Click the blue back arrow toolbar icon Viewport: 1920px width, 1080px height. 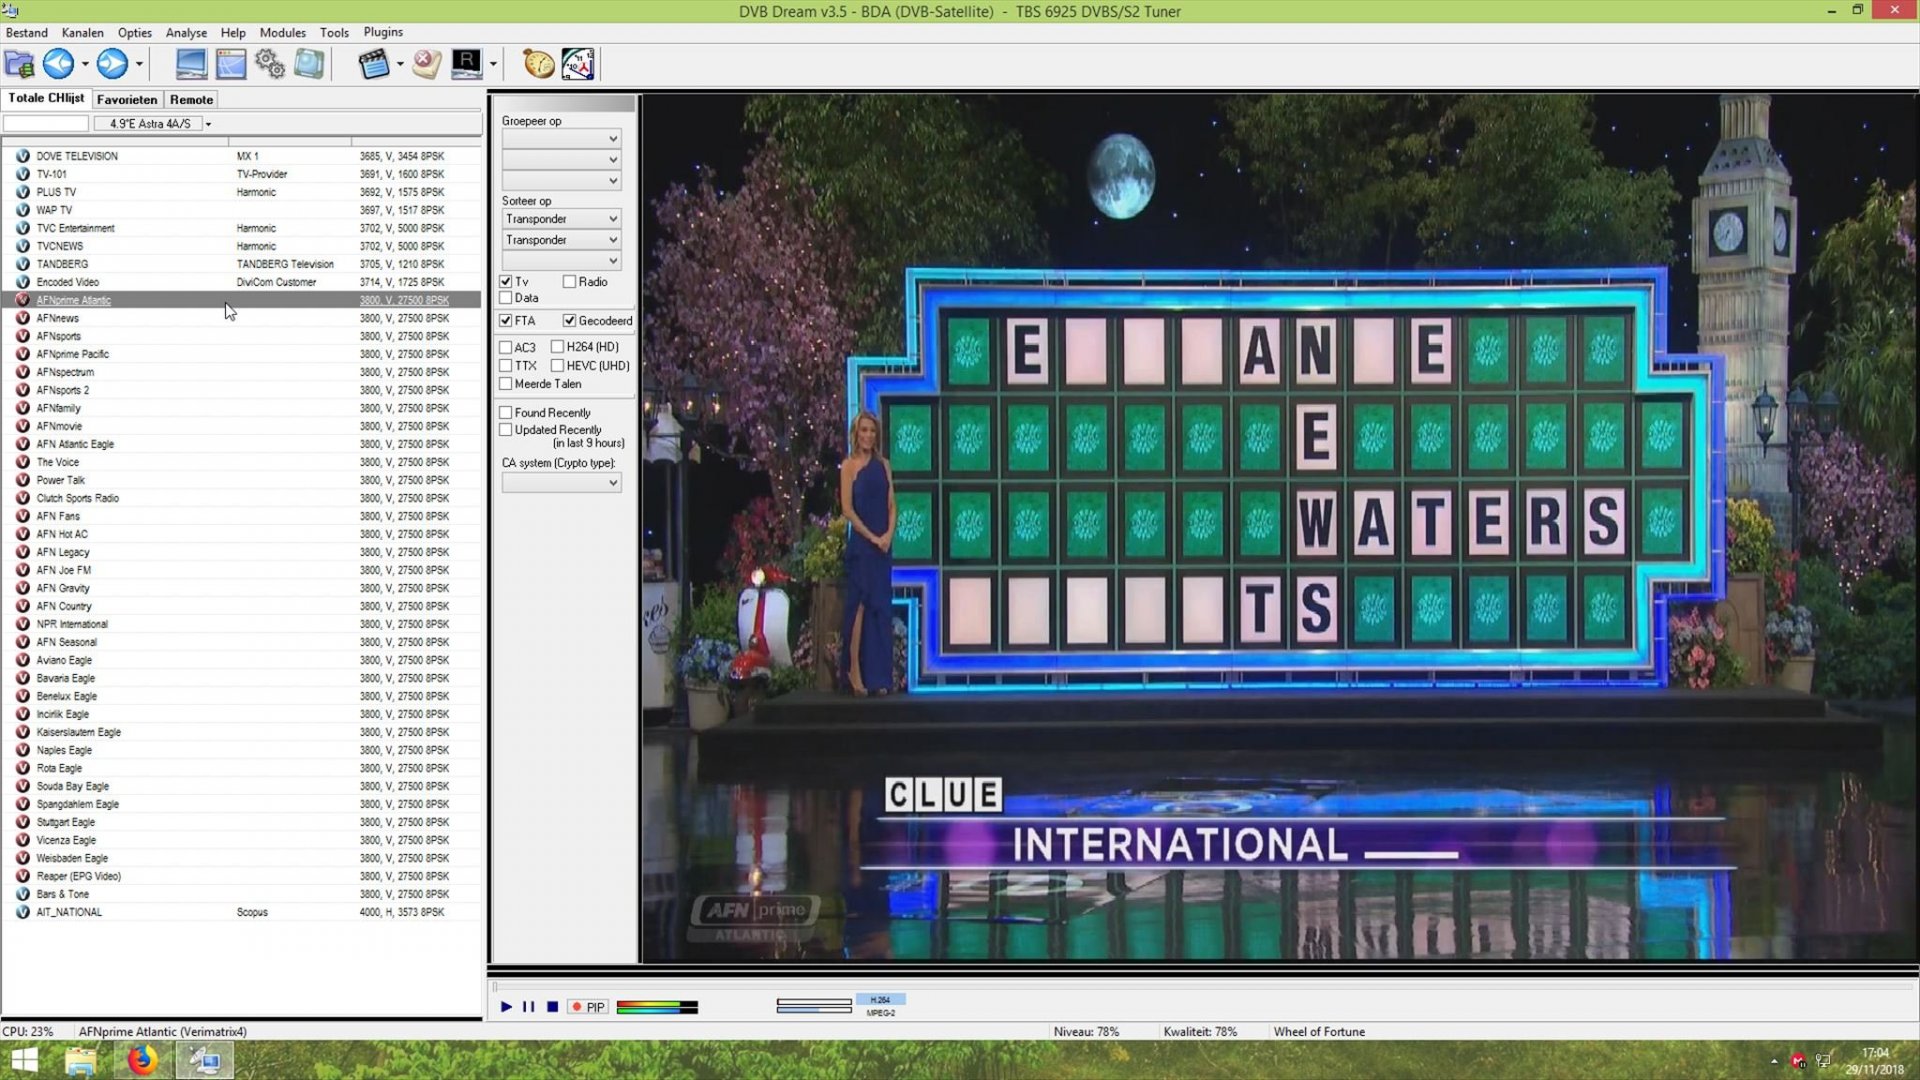pos(58,64)
